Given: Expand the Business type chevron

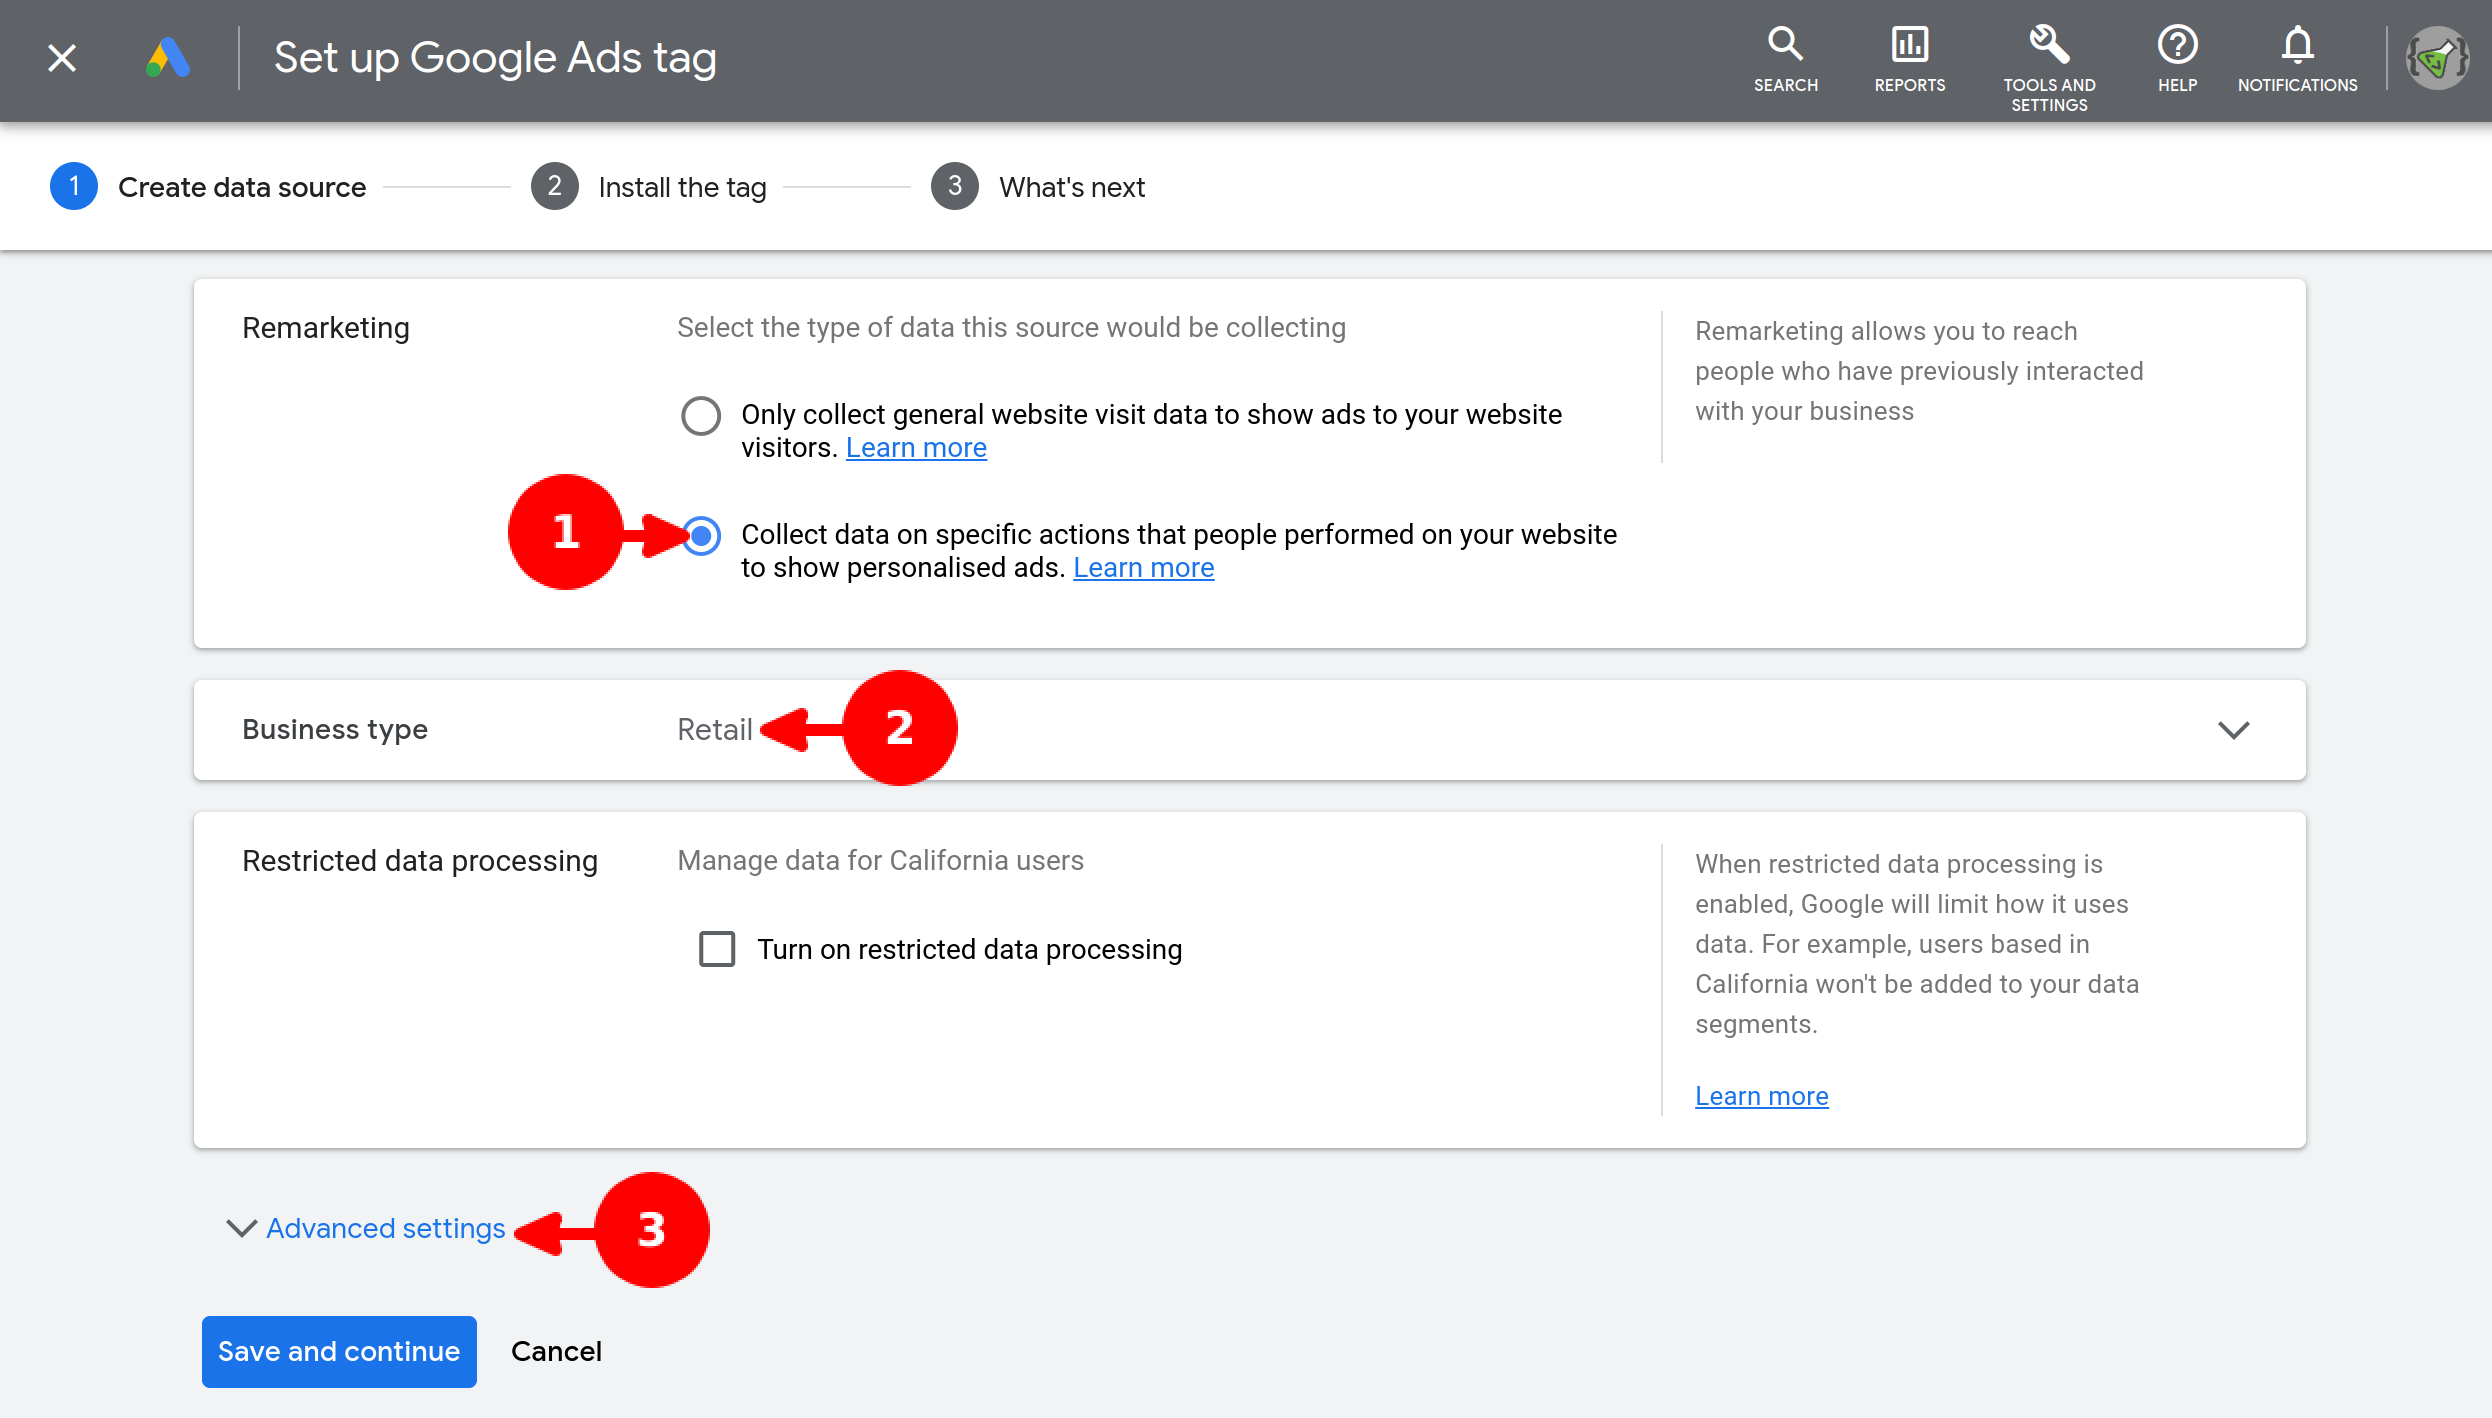Looking at the screenshot, I should pos(2233,730).
